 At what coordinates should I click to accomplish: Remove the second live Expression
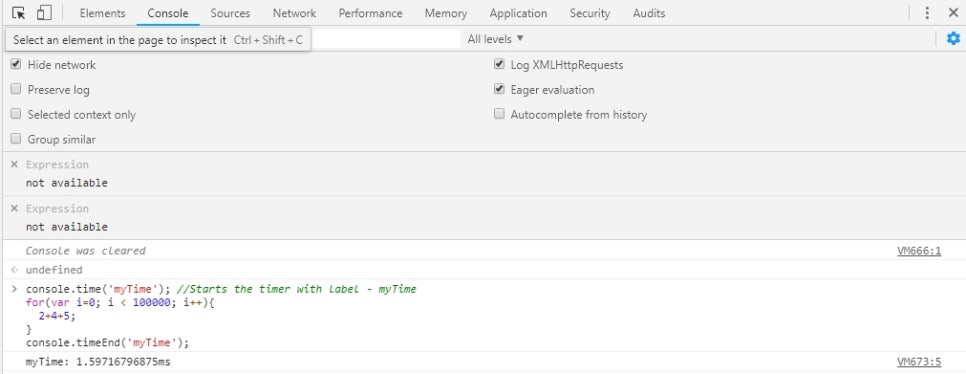click(x=15, y=208)
